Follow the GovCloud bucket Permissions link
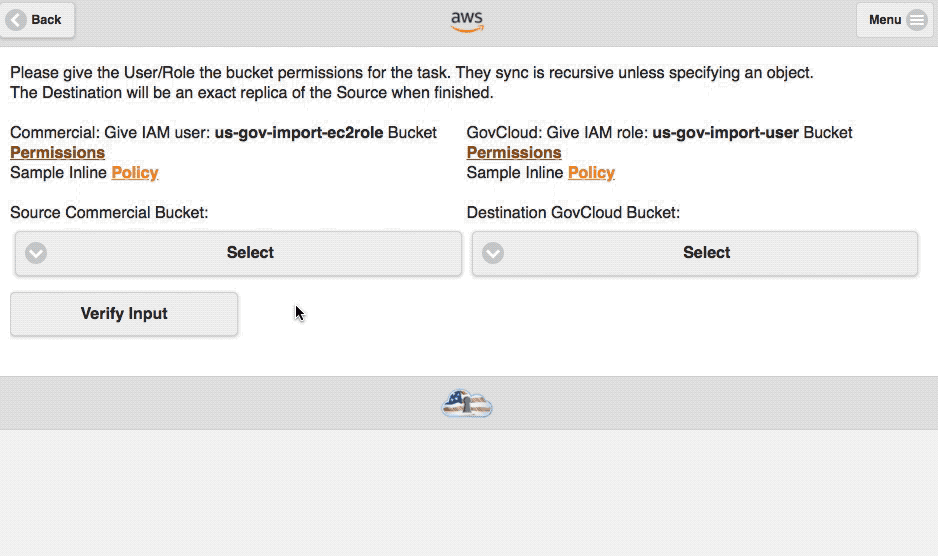The width and height of the screenshot is (938, 556). (514, 152)
